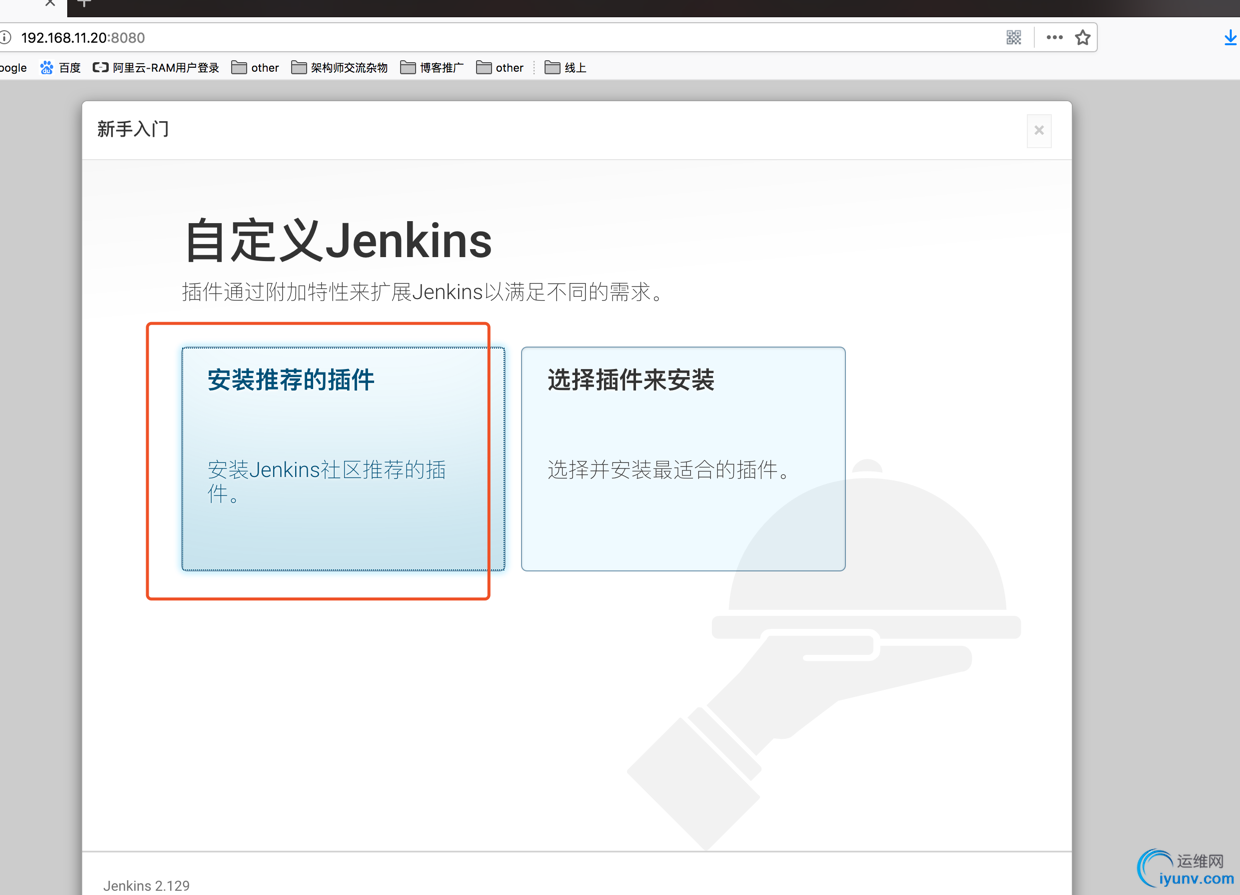1240x895 pixels.
Task: Open the 博客推广 bookmark folder
Action: click(x=432, y=68)
